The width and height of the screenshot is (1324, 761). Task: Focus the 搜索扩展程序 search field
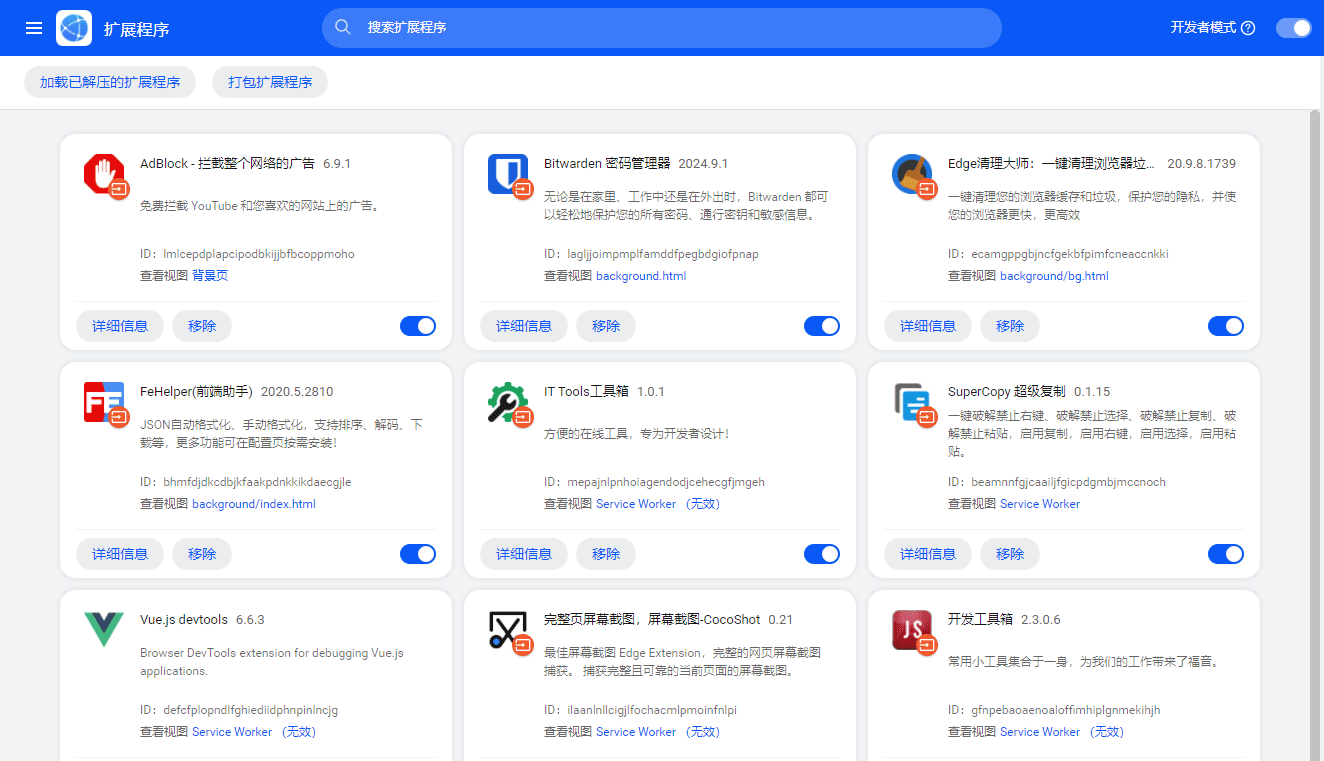(x=662, y=28)
